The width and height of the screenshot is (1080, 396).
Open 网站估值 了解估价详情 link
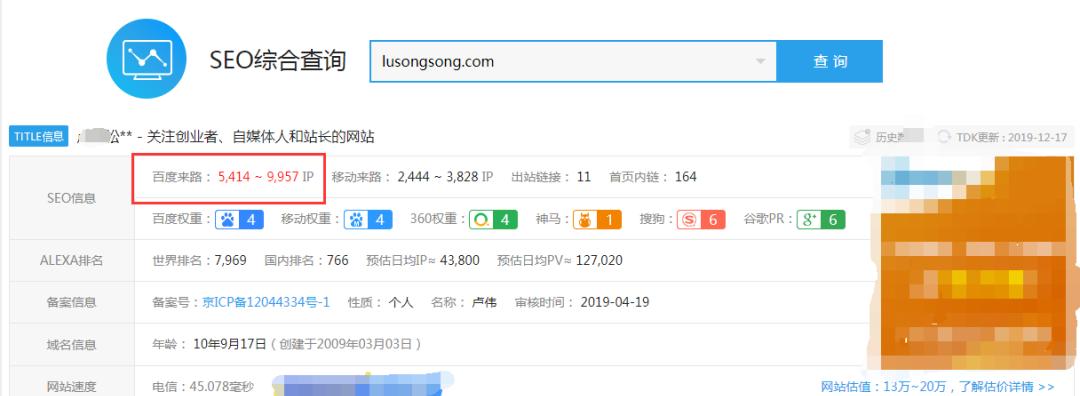[937, 386]
